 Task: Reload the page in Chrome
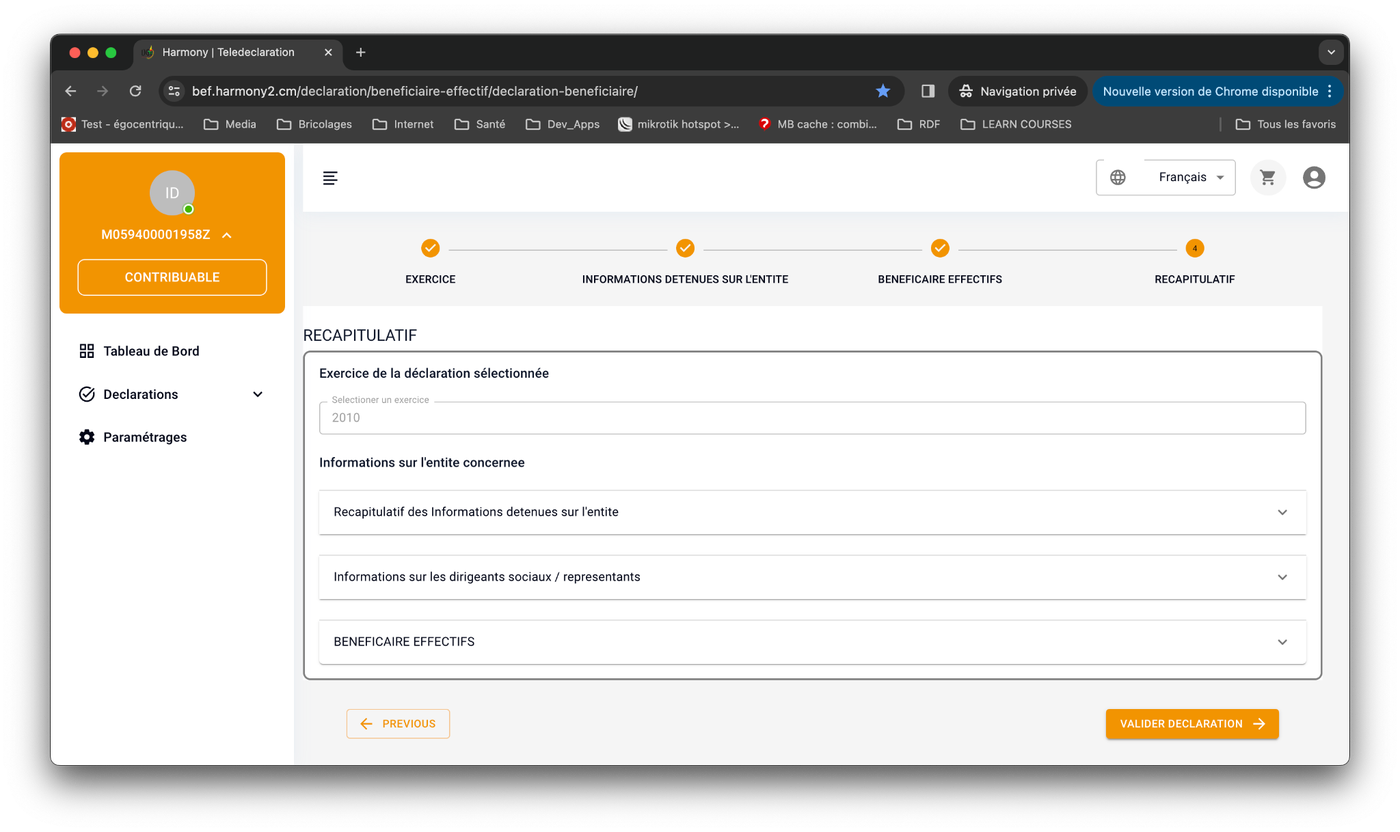click(135, 91)
